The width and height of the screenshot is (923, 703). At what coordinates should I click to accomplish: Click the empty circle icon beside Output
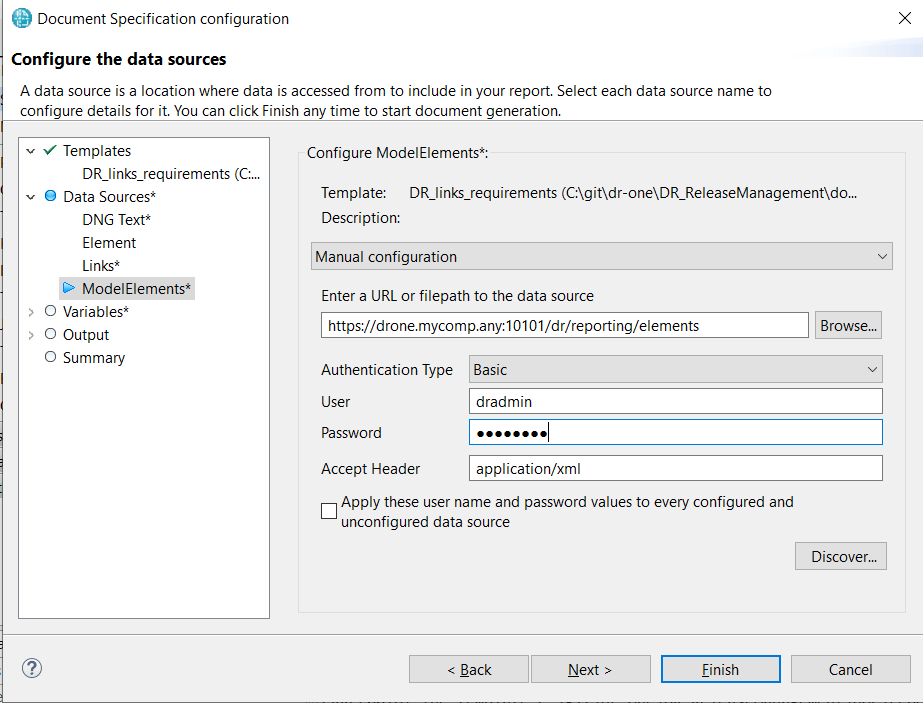[x=50, y=335]
